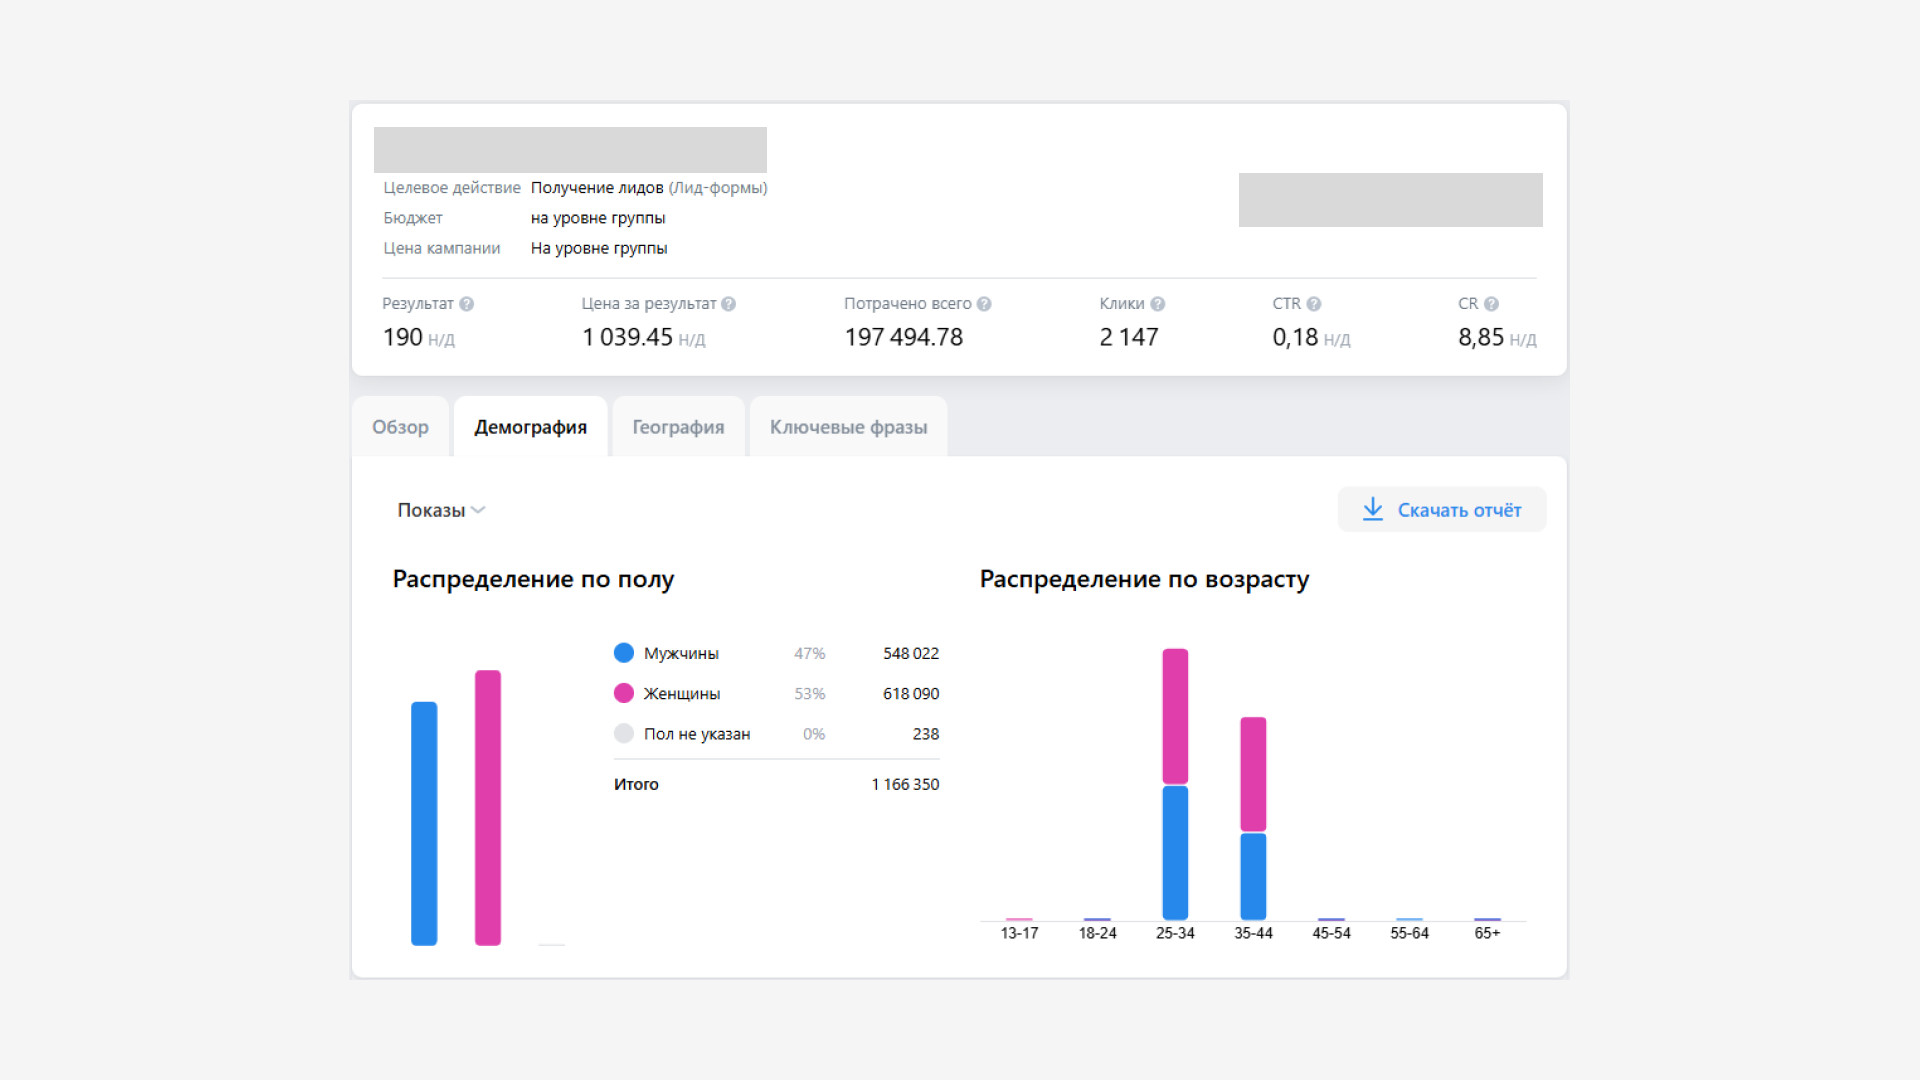
Task: Toggle the pink Женщины legend dot
Action: click(x=624, y=693)
